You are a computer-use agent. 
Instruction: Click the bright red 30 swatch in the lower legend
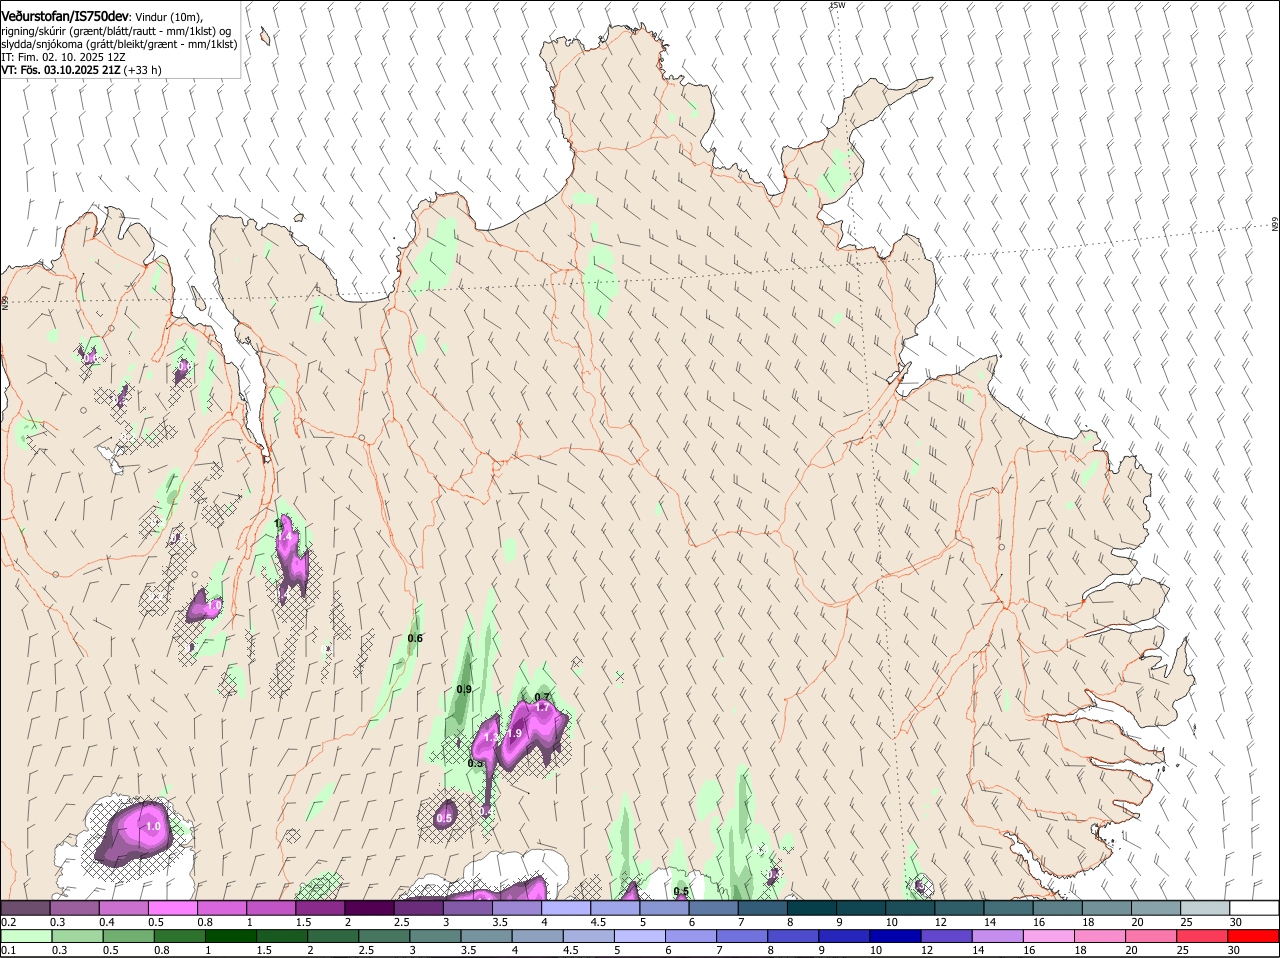click(x=1253, y=936)
